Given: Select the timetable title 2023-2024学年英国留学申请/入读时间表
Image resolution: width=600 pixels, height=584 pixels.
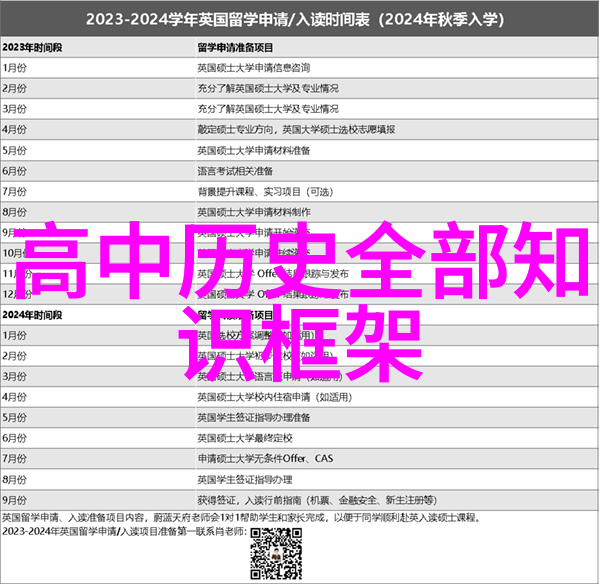Looking at the screenshot, I should point(299,19).
